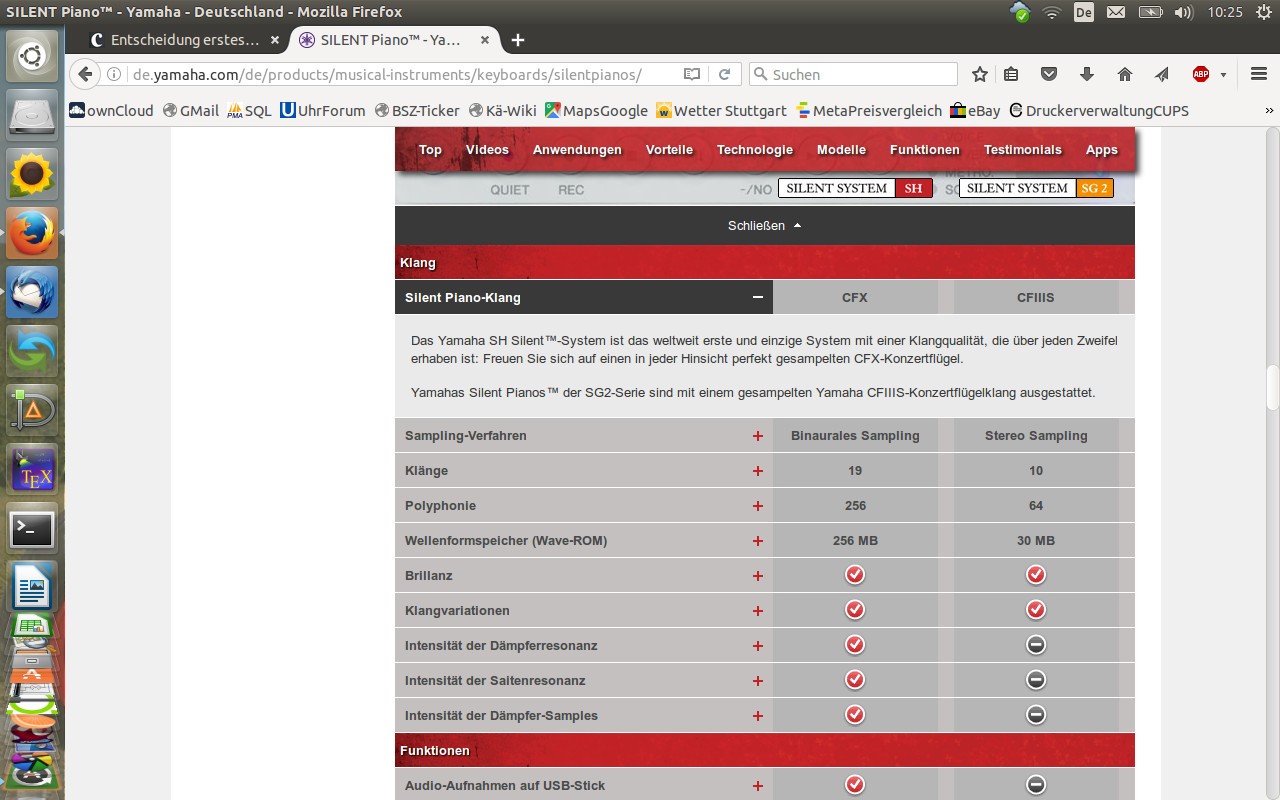Show bookmarks list icon in toolbar
Screen dimensions: 1280x800
click(x=1011, y=74)
